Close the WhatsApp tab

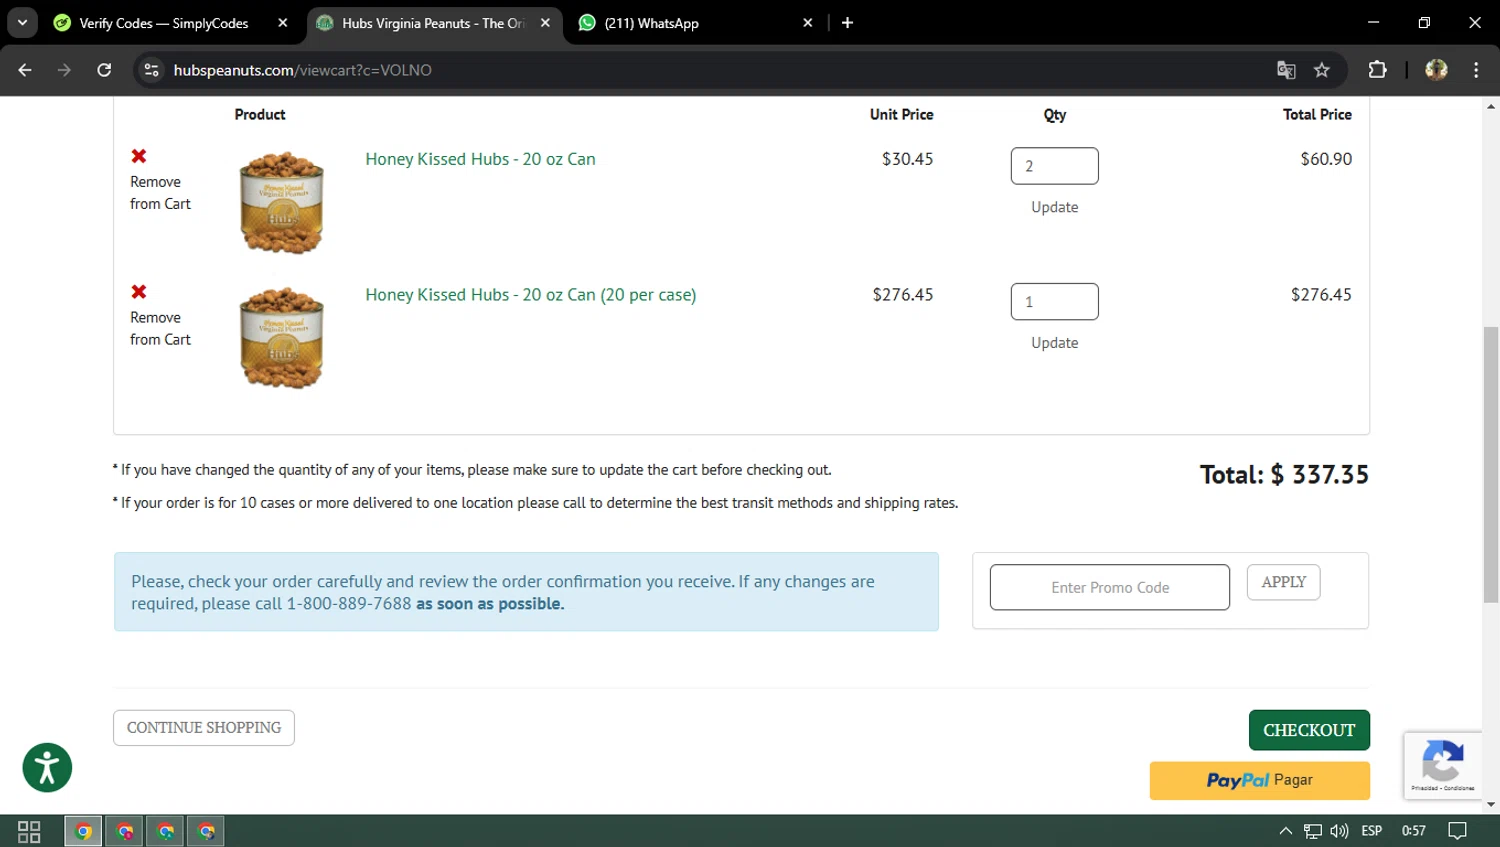[808, 23]
